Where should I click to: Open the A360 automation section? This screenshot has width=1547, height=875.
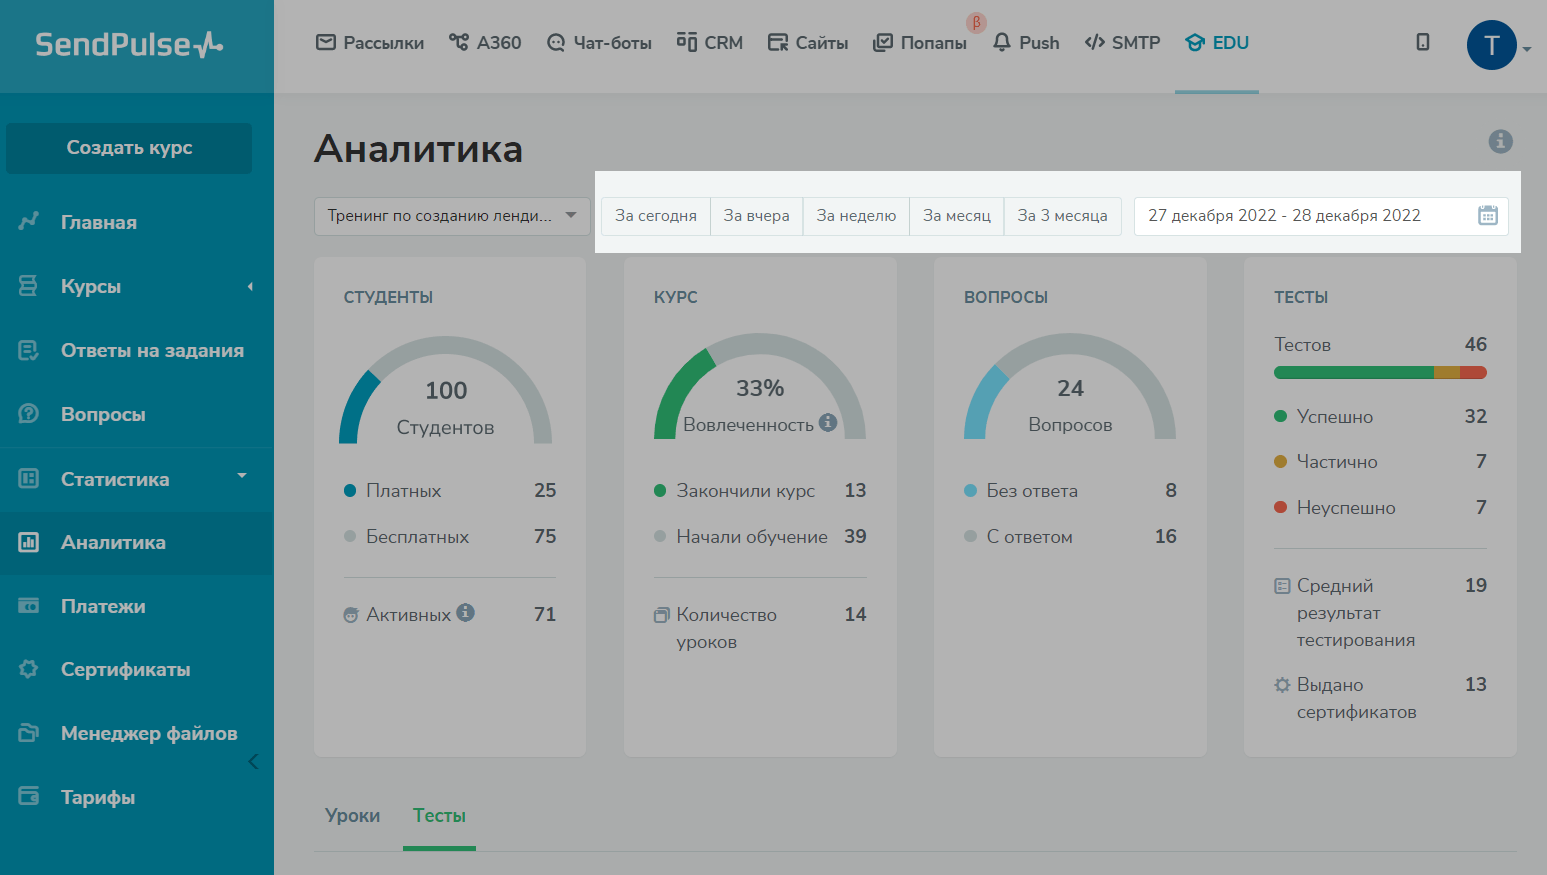click(x=485, y=43)
